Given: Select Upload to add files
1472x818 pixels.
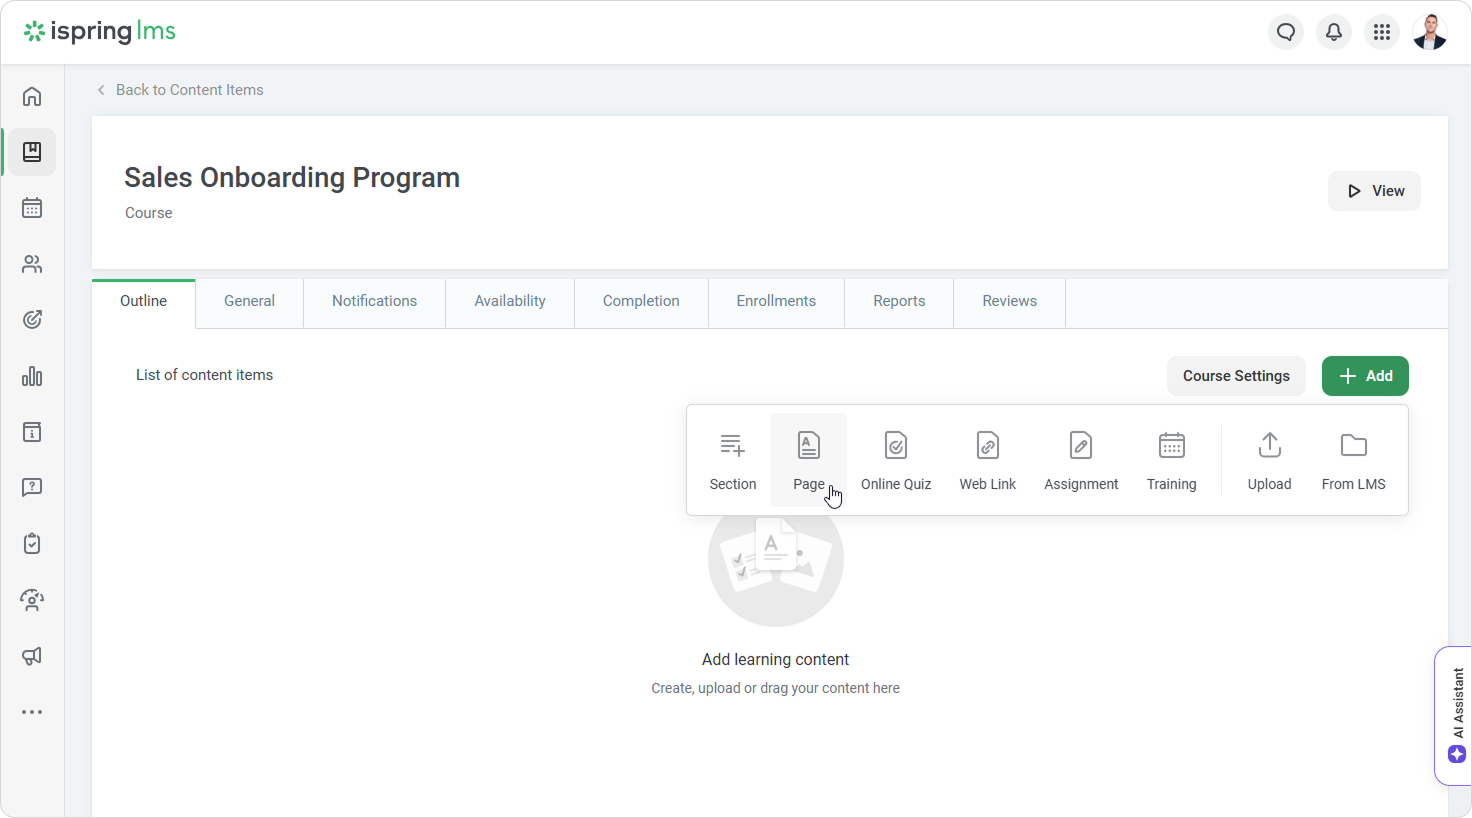Looking at the screenshot, I should (x=1269, y=460).
